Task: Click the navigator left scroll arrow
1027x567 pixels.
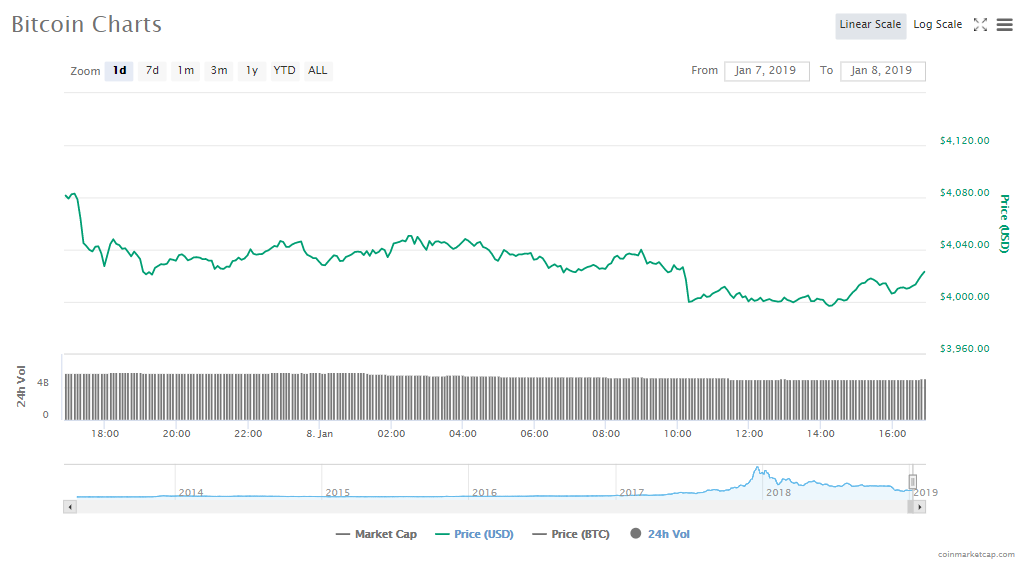Action: (x=69, y=507)
